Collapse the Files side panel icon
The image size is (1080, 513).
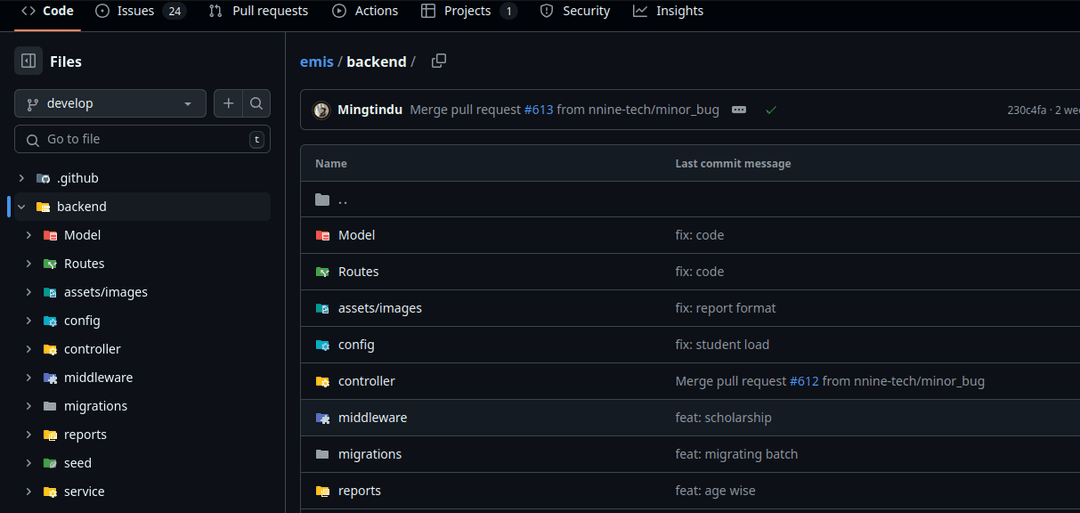pos(28,61)
